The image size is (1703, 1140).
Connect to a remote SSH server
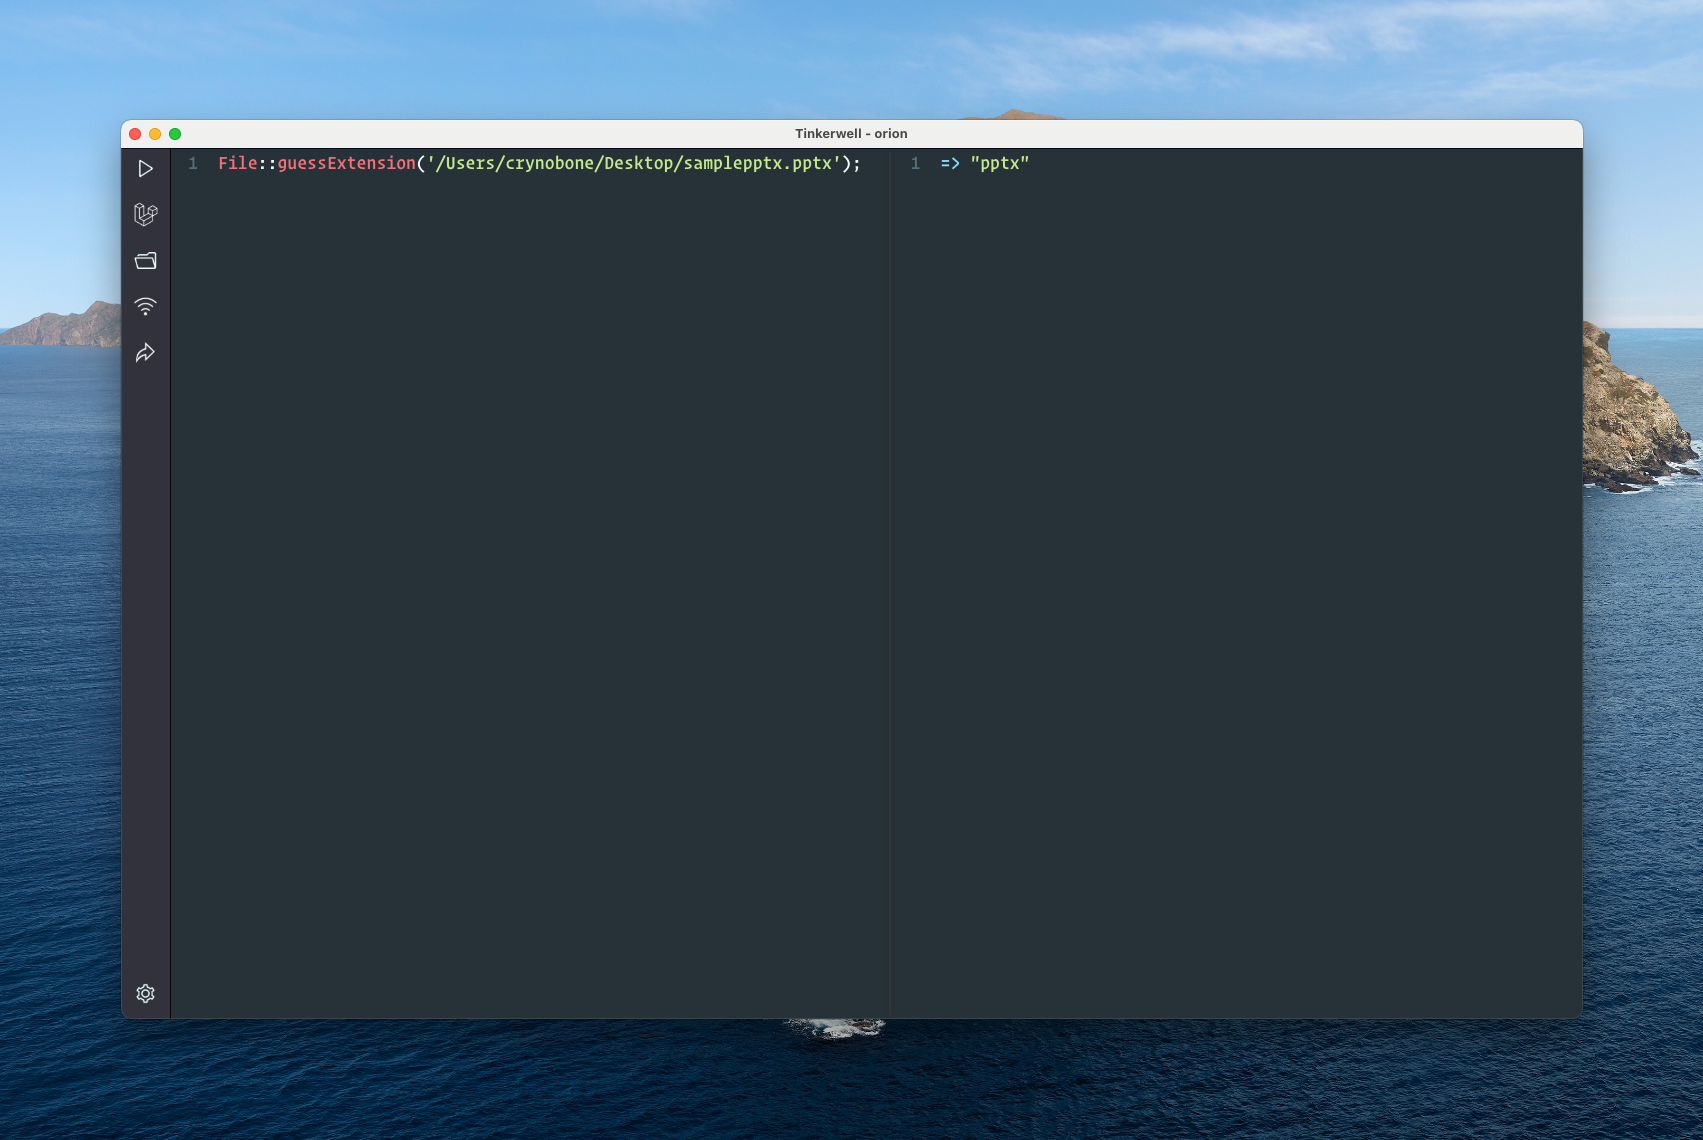146,306
